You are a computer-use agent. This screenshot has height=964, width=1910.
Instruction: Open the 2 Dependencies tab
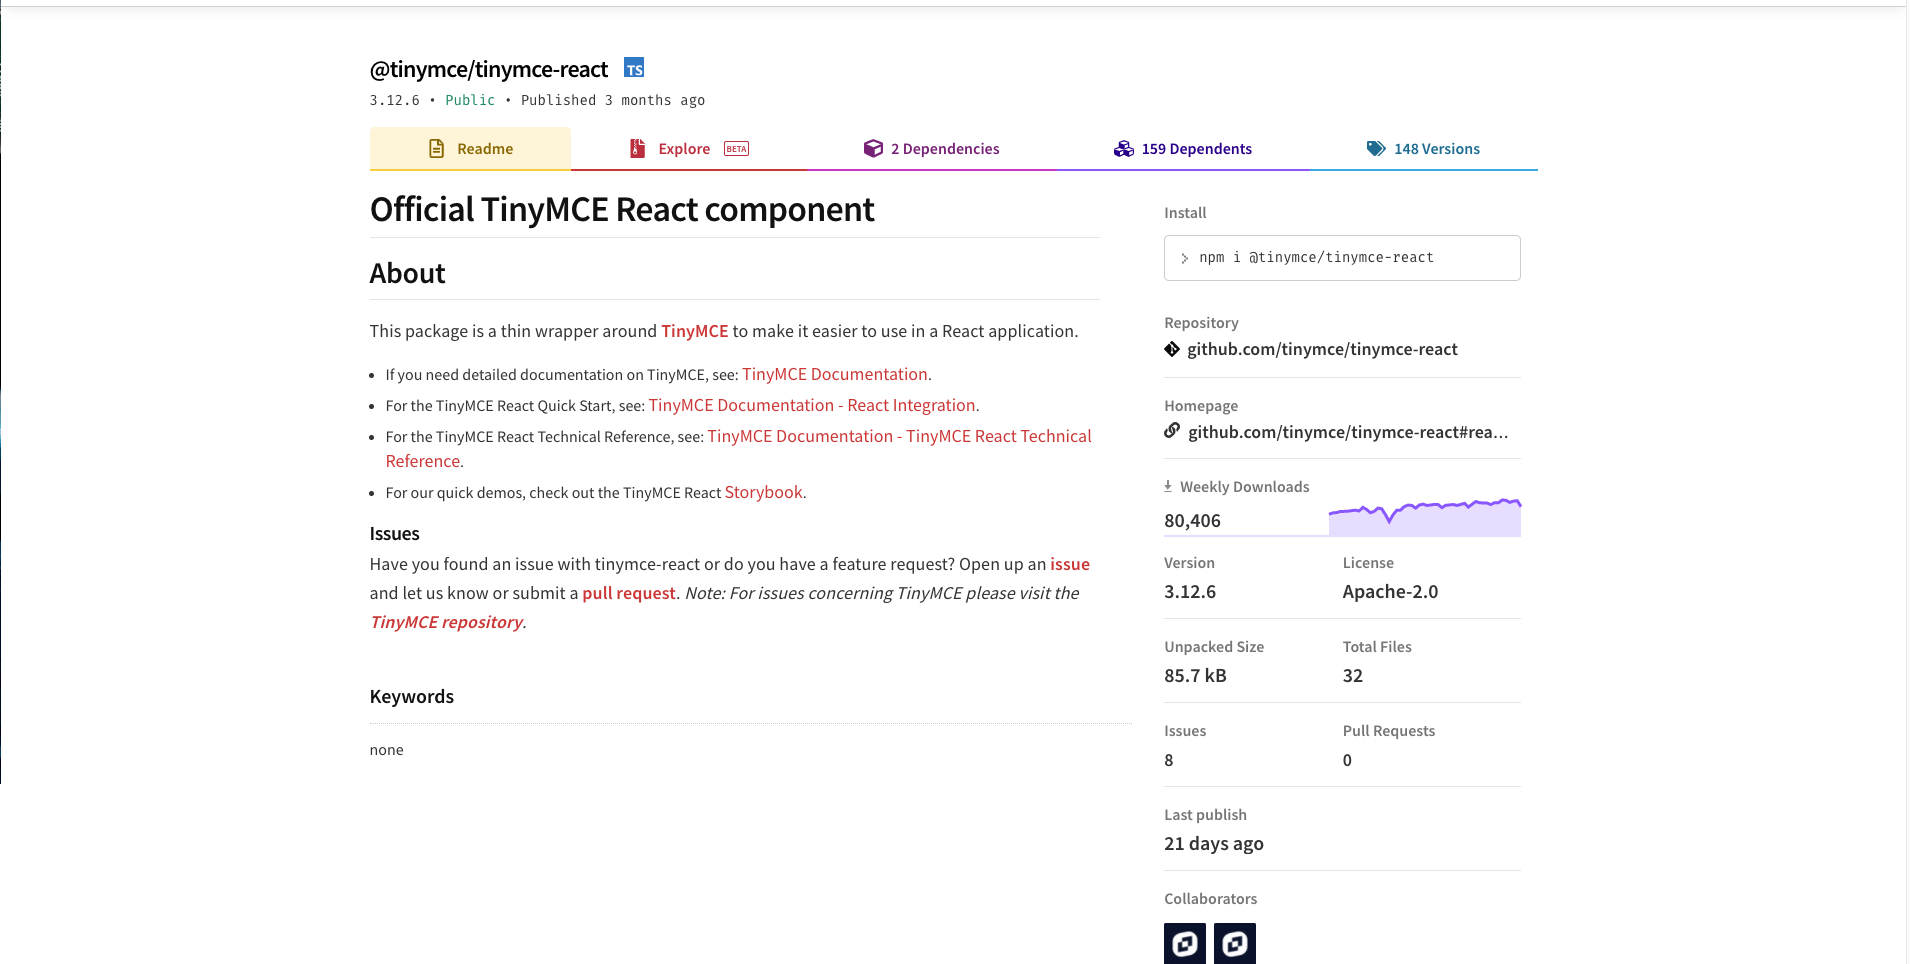pos(931,149)
